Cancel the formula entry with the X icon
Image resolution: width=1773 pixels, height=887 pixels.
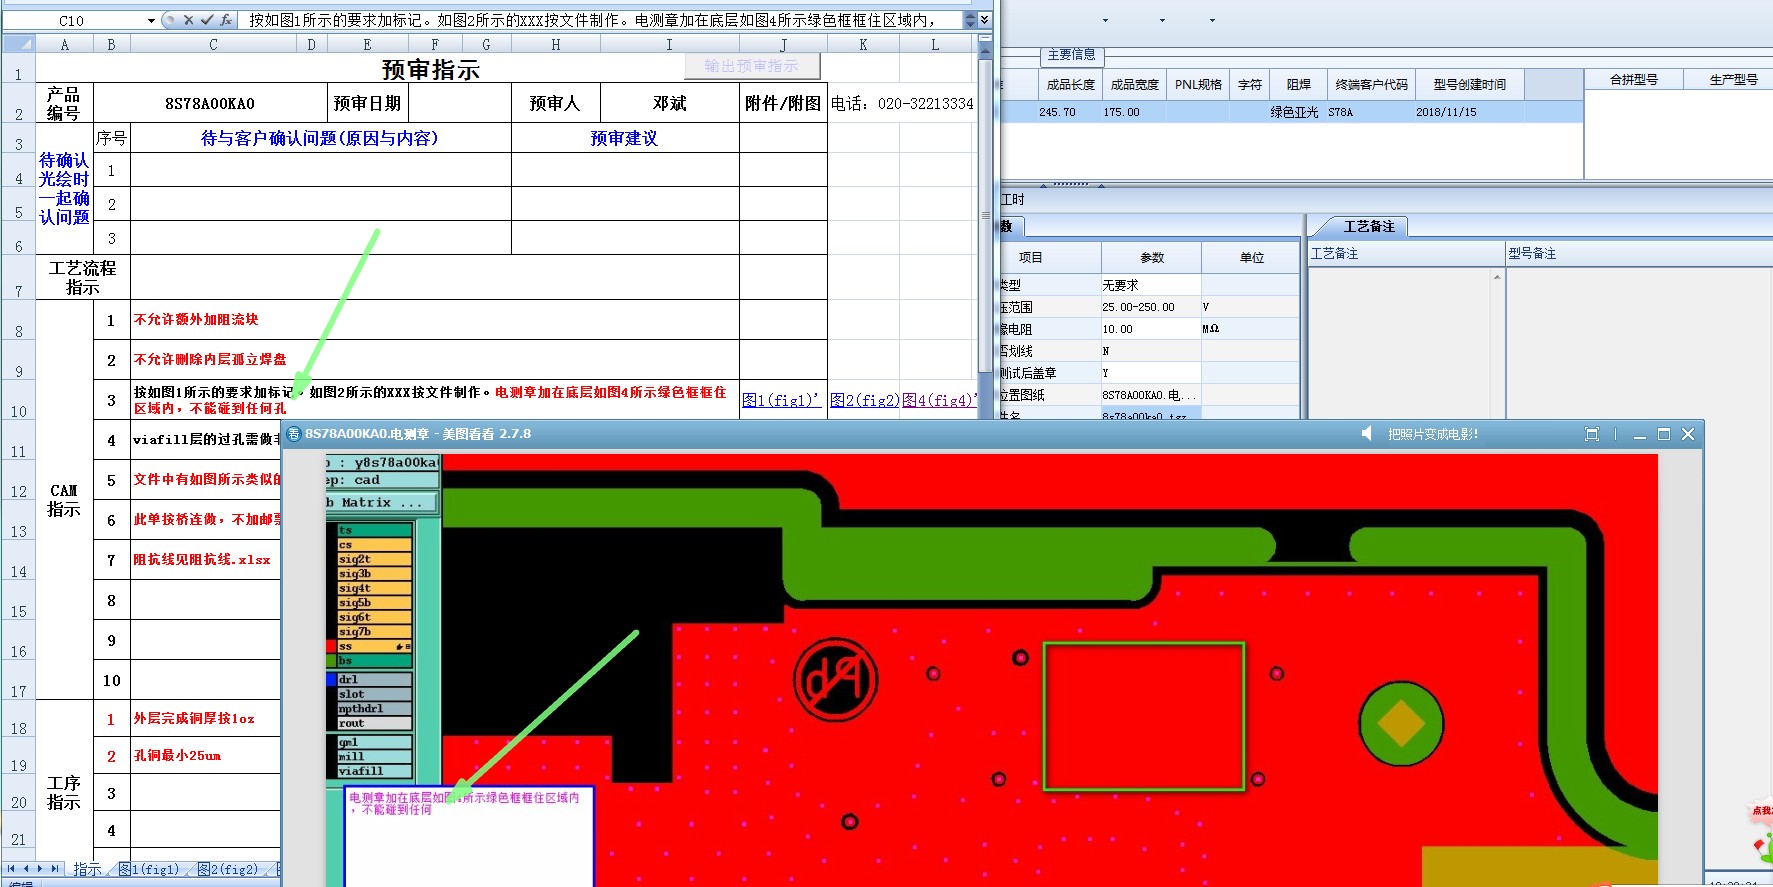[188, 20]
